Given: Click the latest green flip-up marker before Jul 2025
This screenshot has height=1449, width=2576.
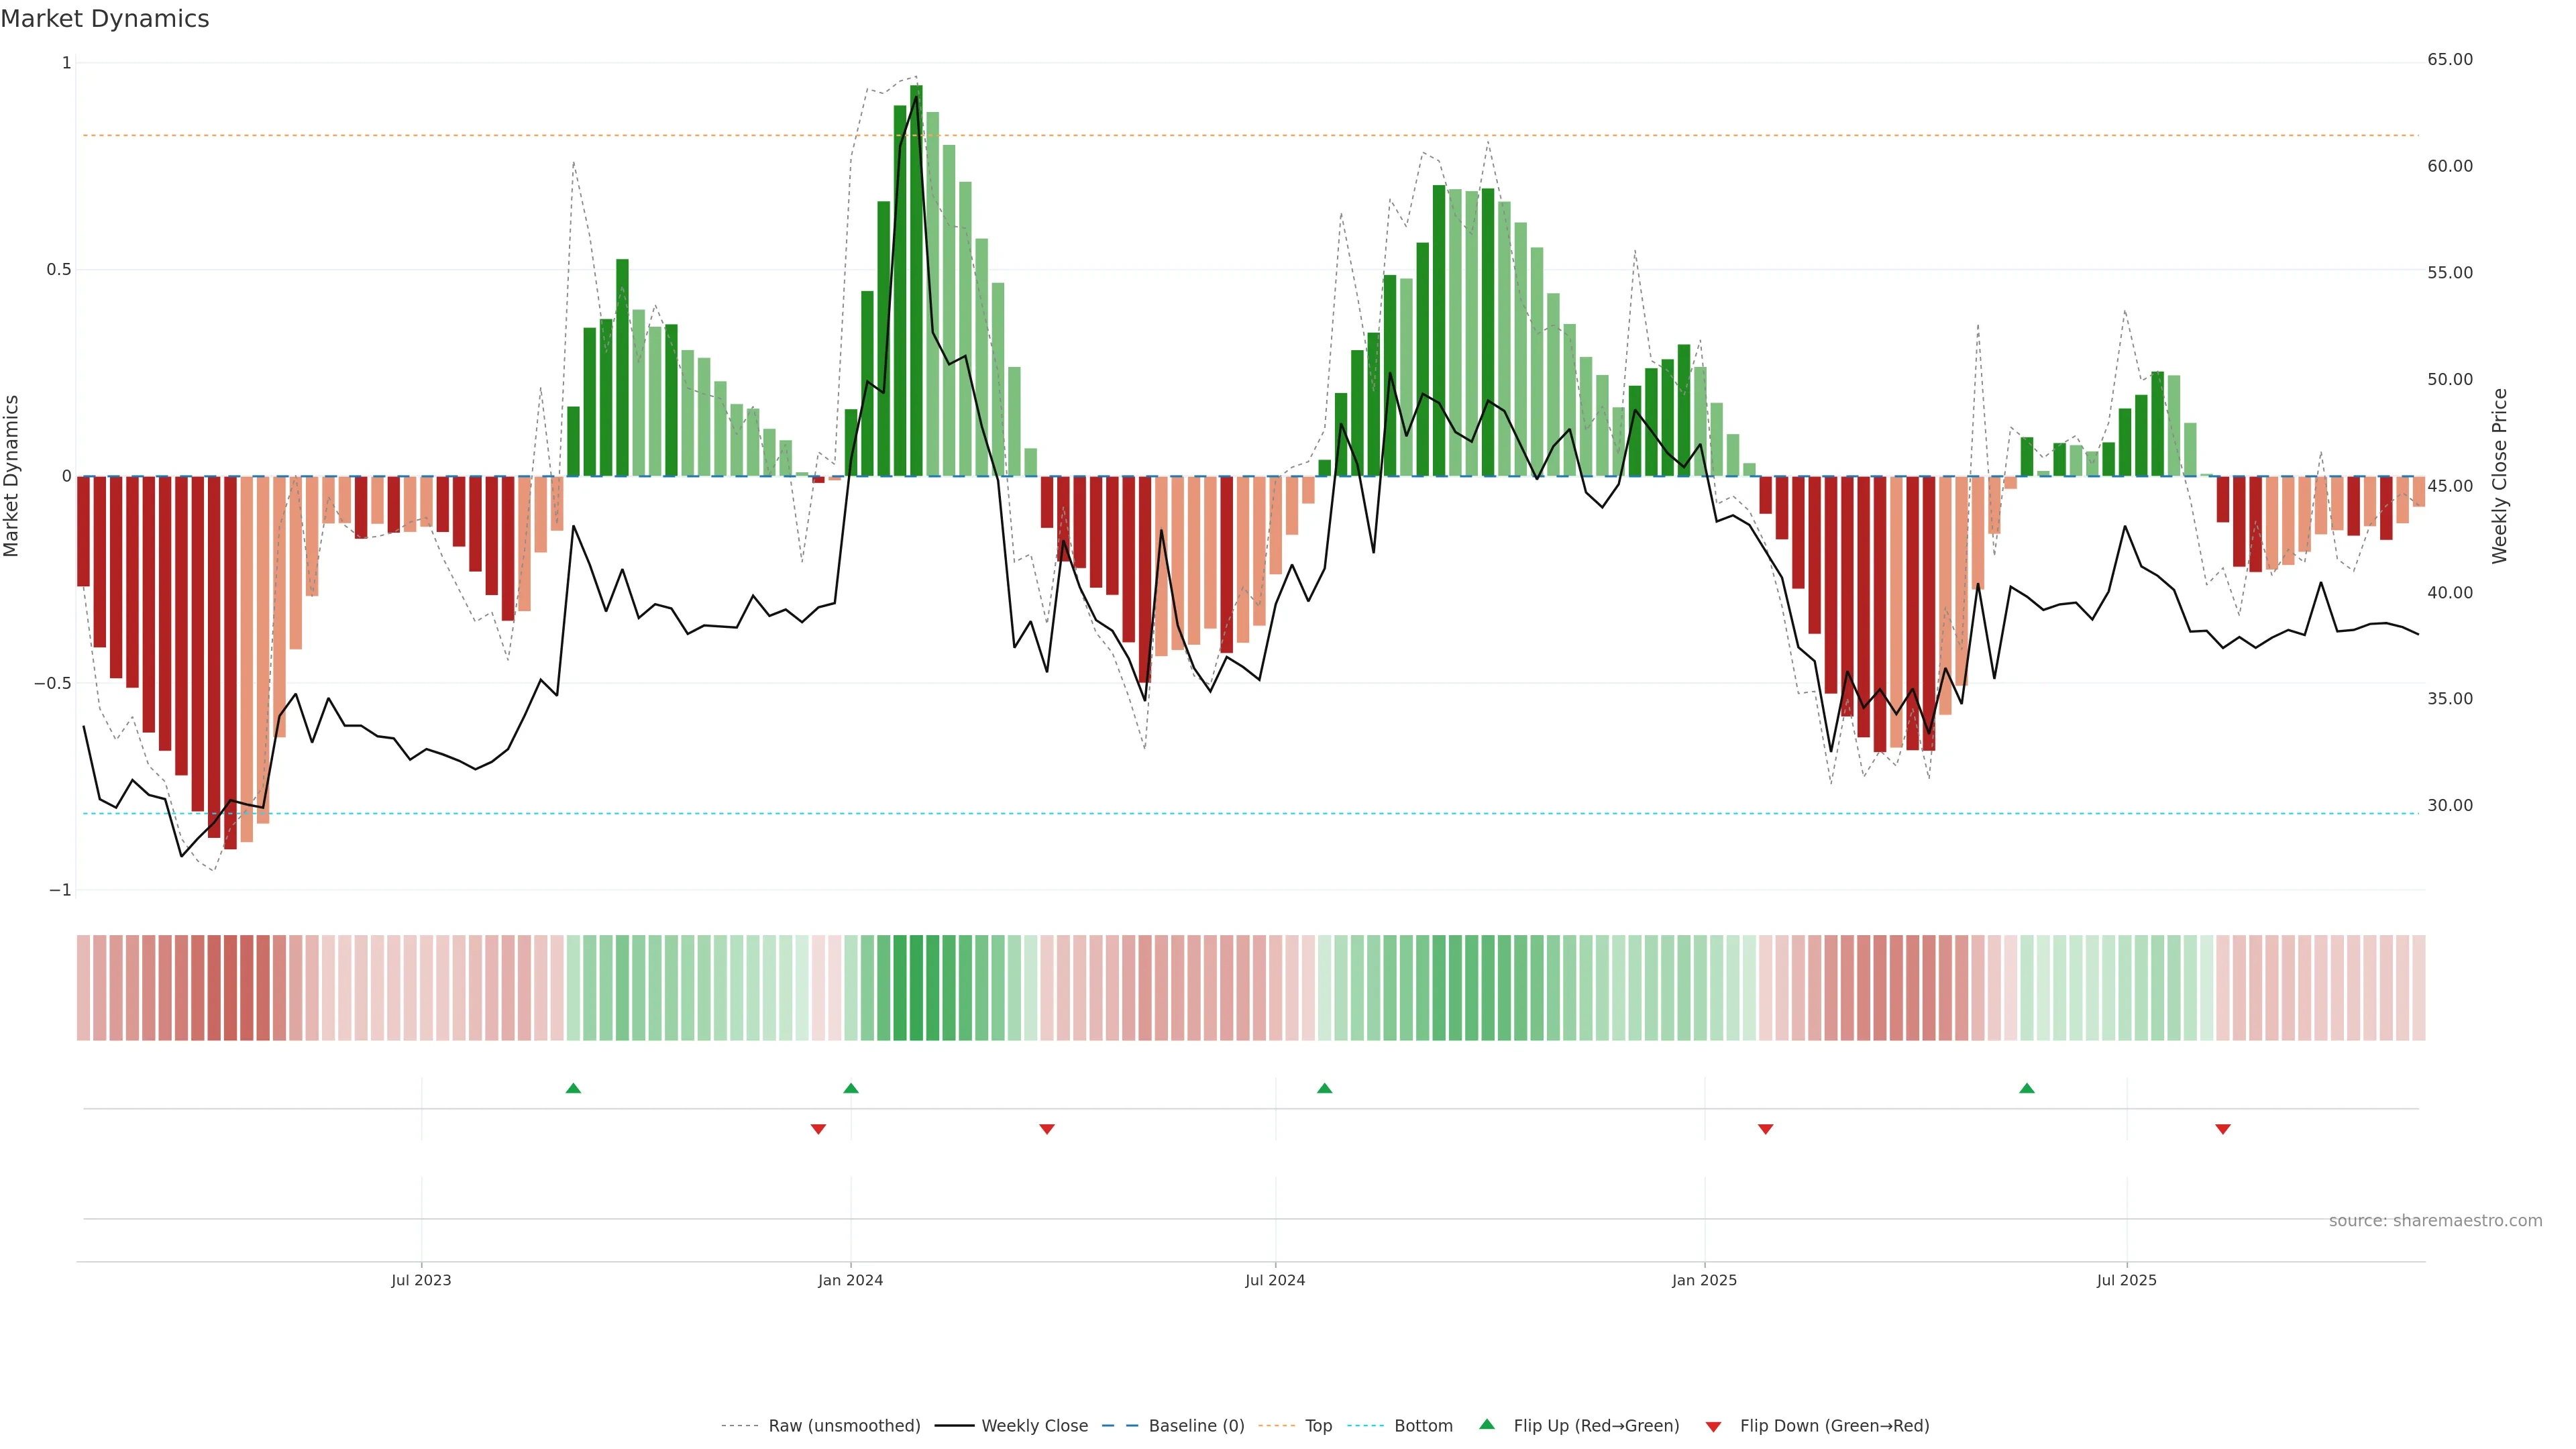Looking at the screenshot, I should pos(2026,1088).
